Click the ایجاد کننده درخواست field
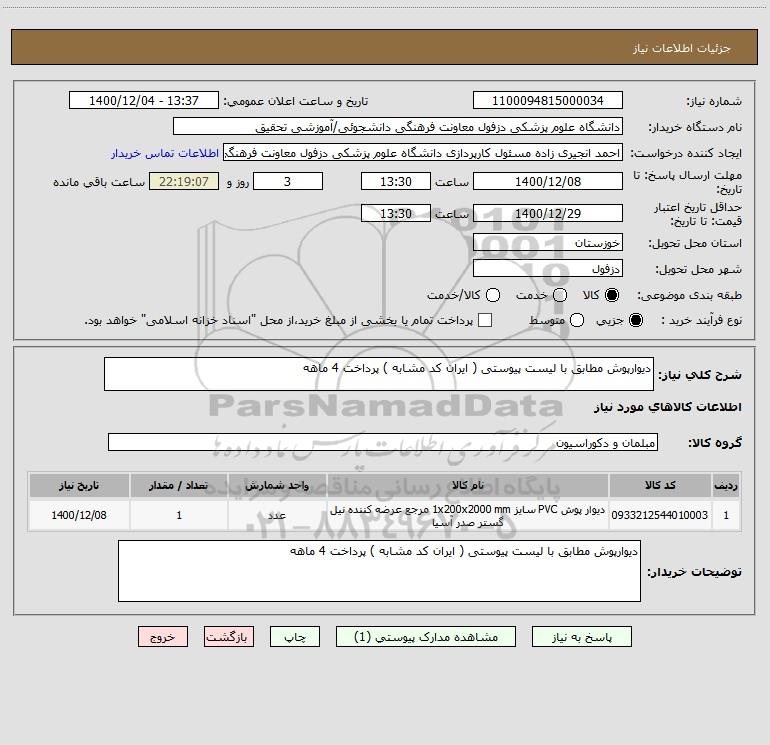 (x=423, y=153)
